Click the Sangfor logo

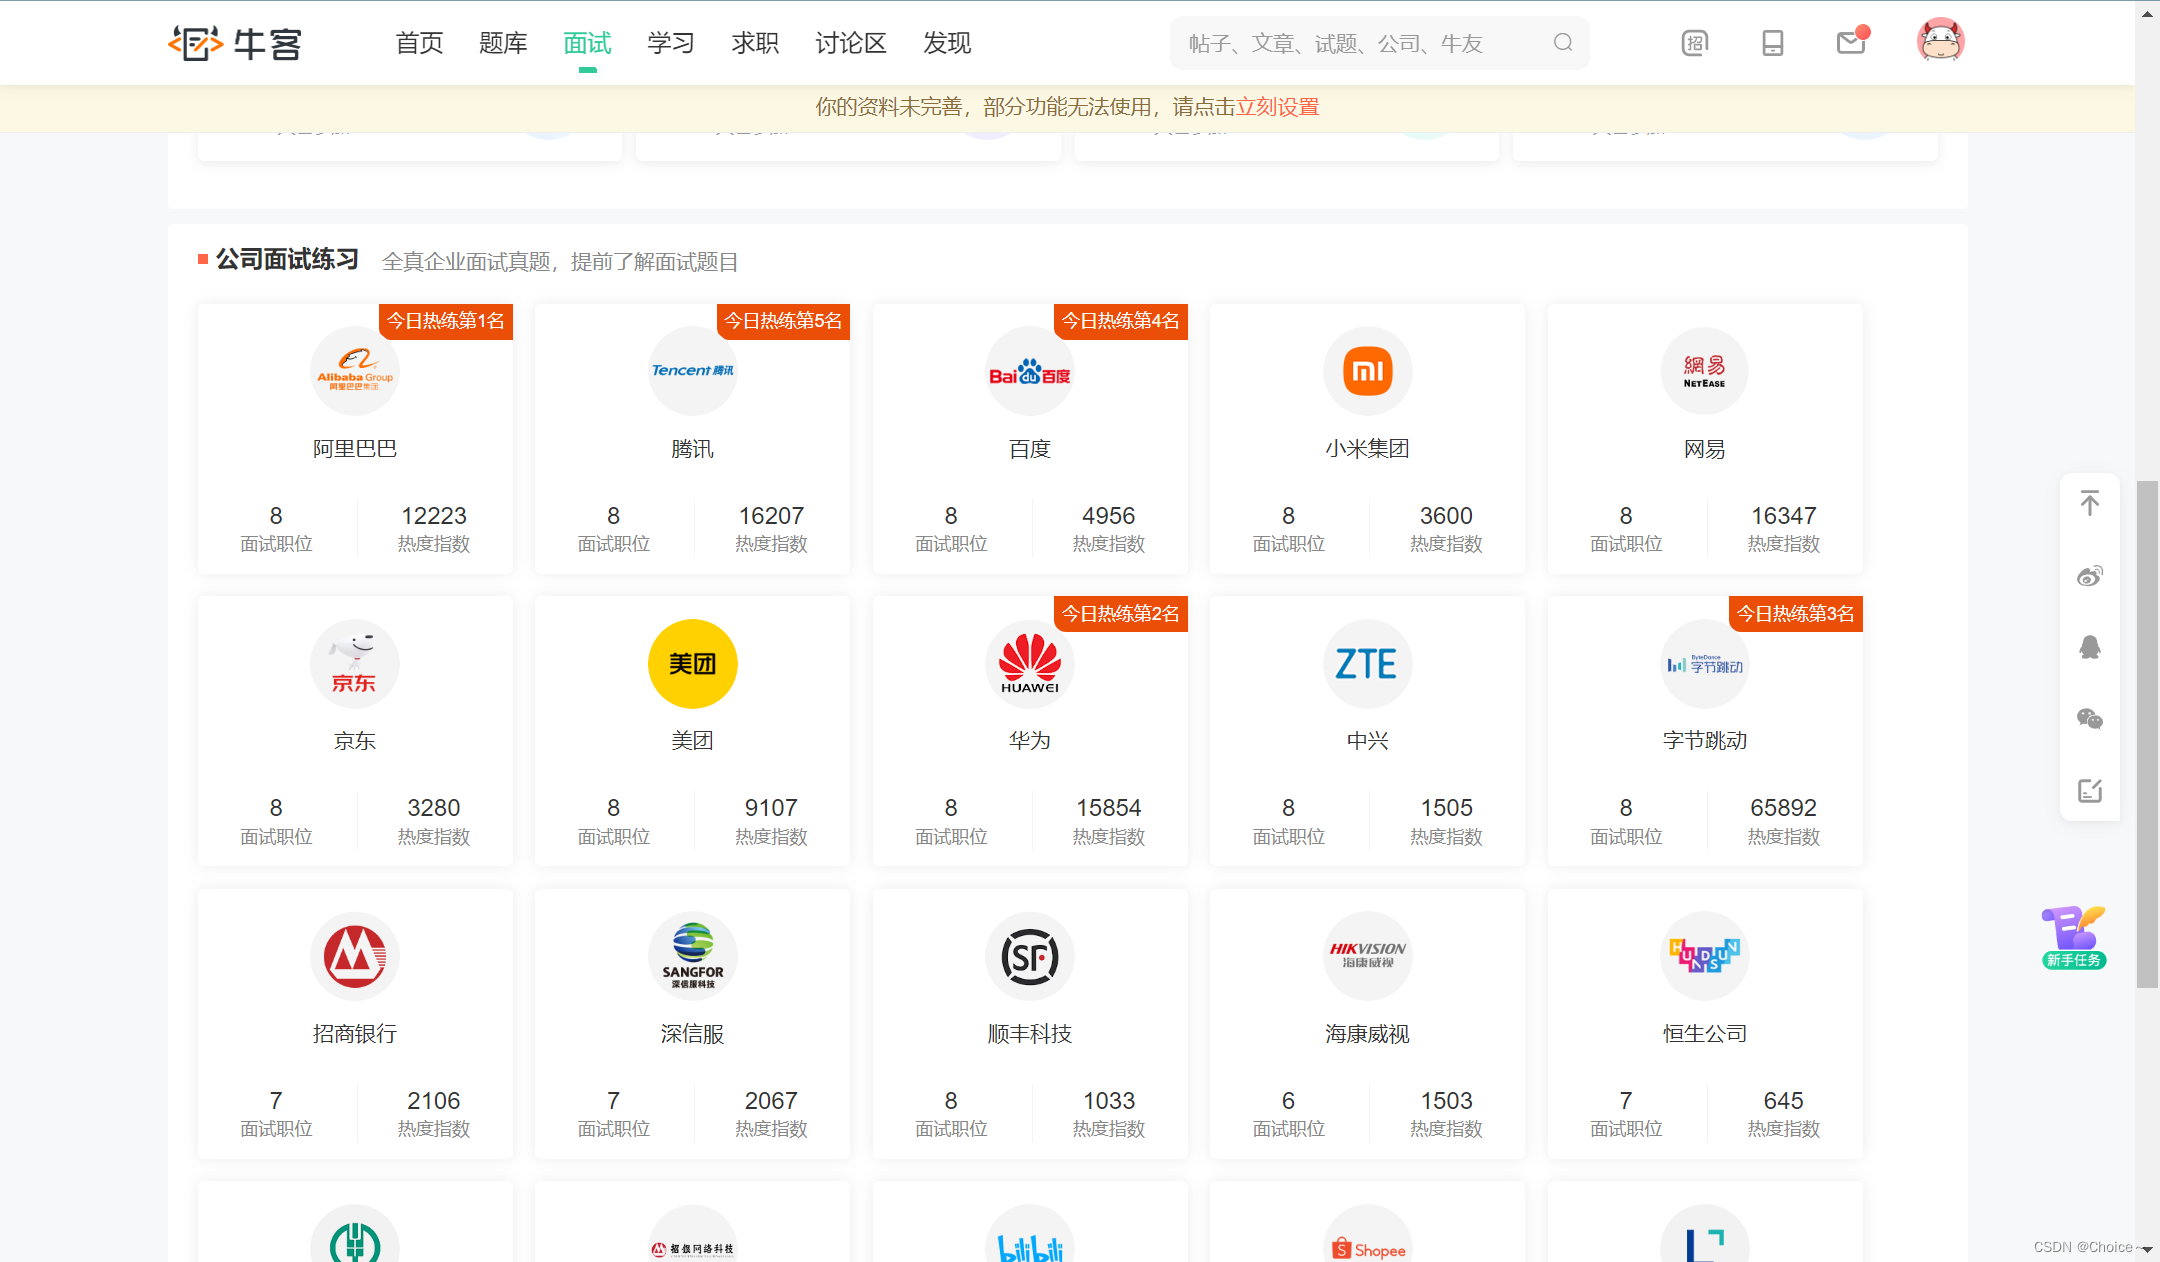coord(693,956)
